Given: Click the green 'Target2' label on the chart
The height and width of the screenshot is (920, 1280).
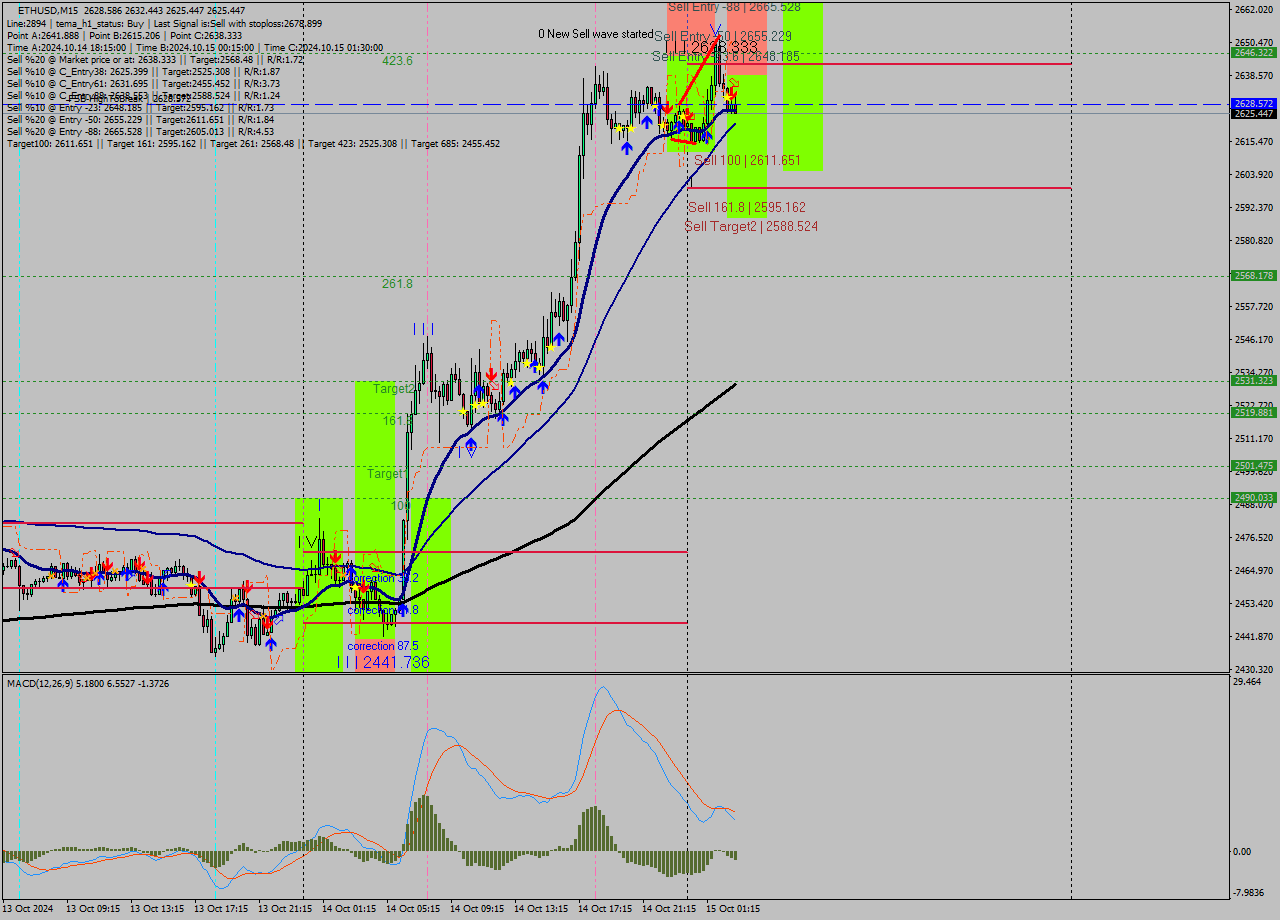Looking at the screenshot, I should click(394, 388).
